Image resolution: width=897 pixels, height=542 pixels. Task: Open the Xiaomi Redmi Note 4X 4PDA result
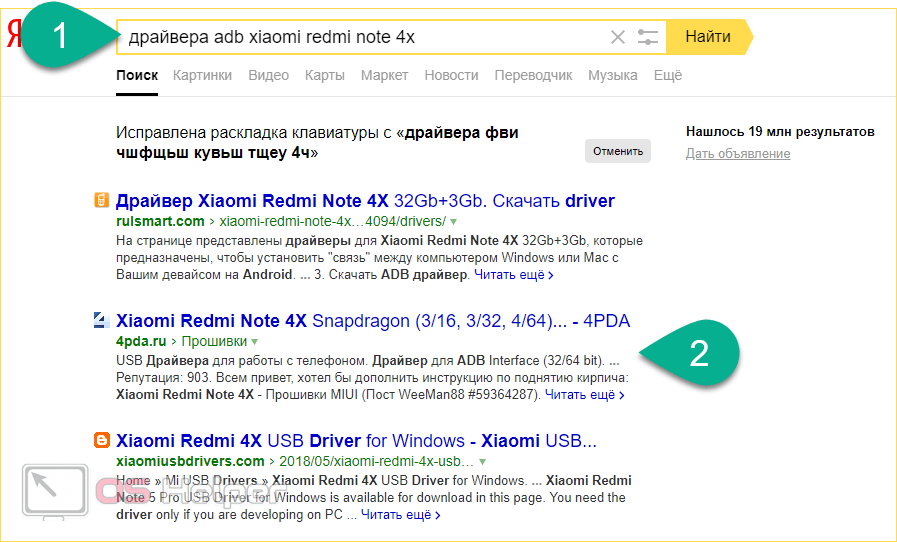(x=373, y=321)
